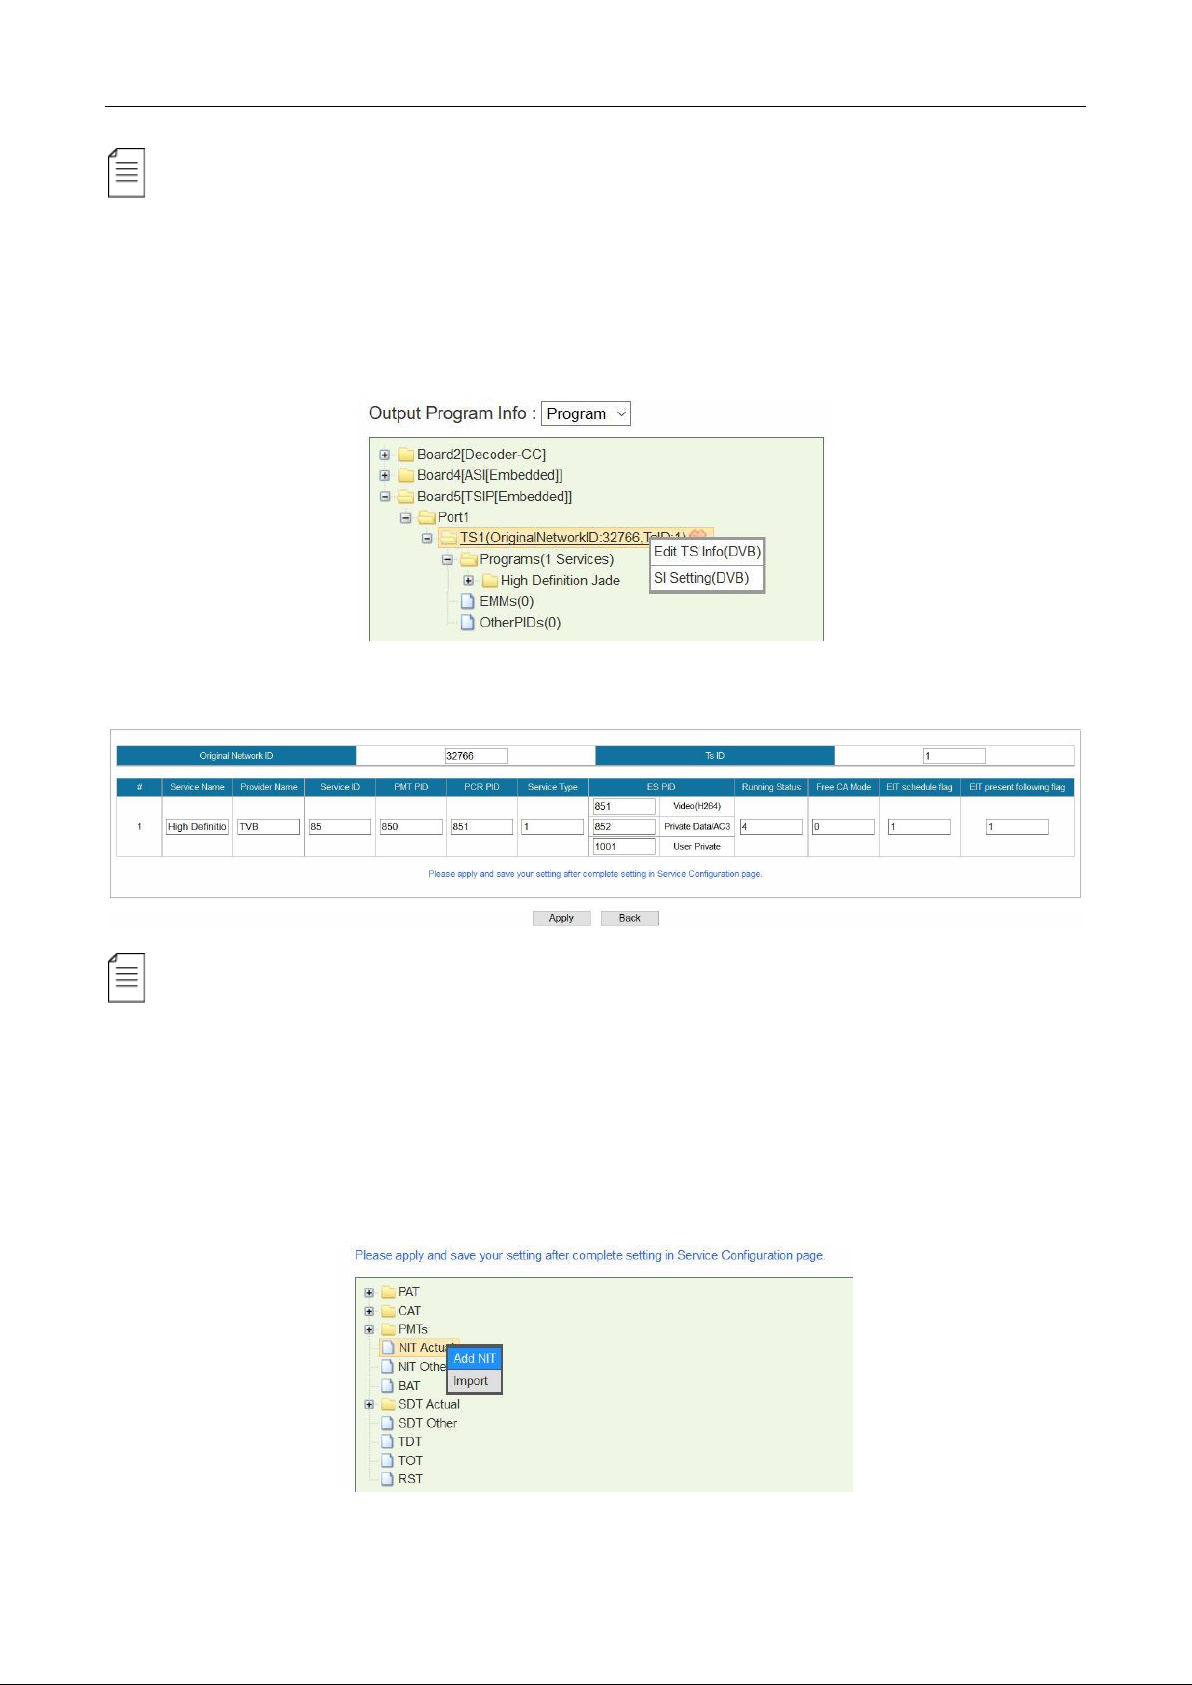The image size is (1192, 1685).
Task: Click the TOT file icon
Action: tap(388, 1461)
